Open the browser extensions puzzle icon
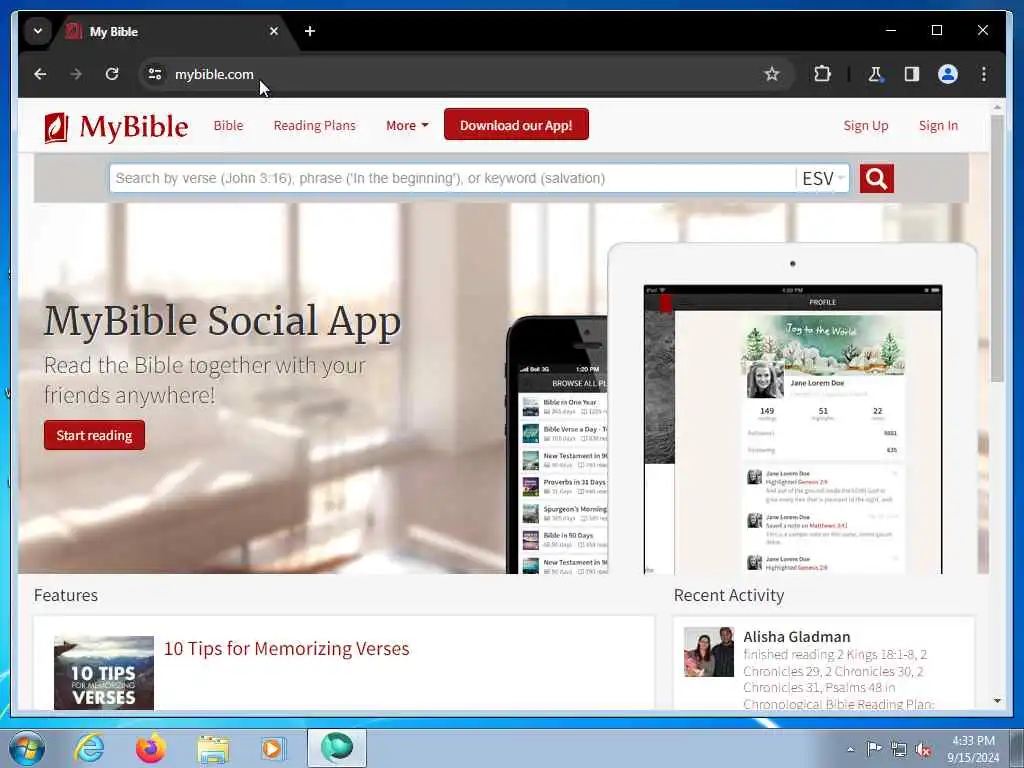The width and height of the screenshot is (1024, 768). [822, 74]
